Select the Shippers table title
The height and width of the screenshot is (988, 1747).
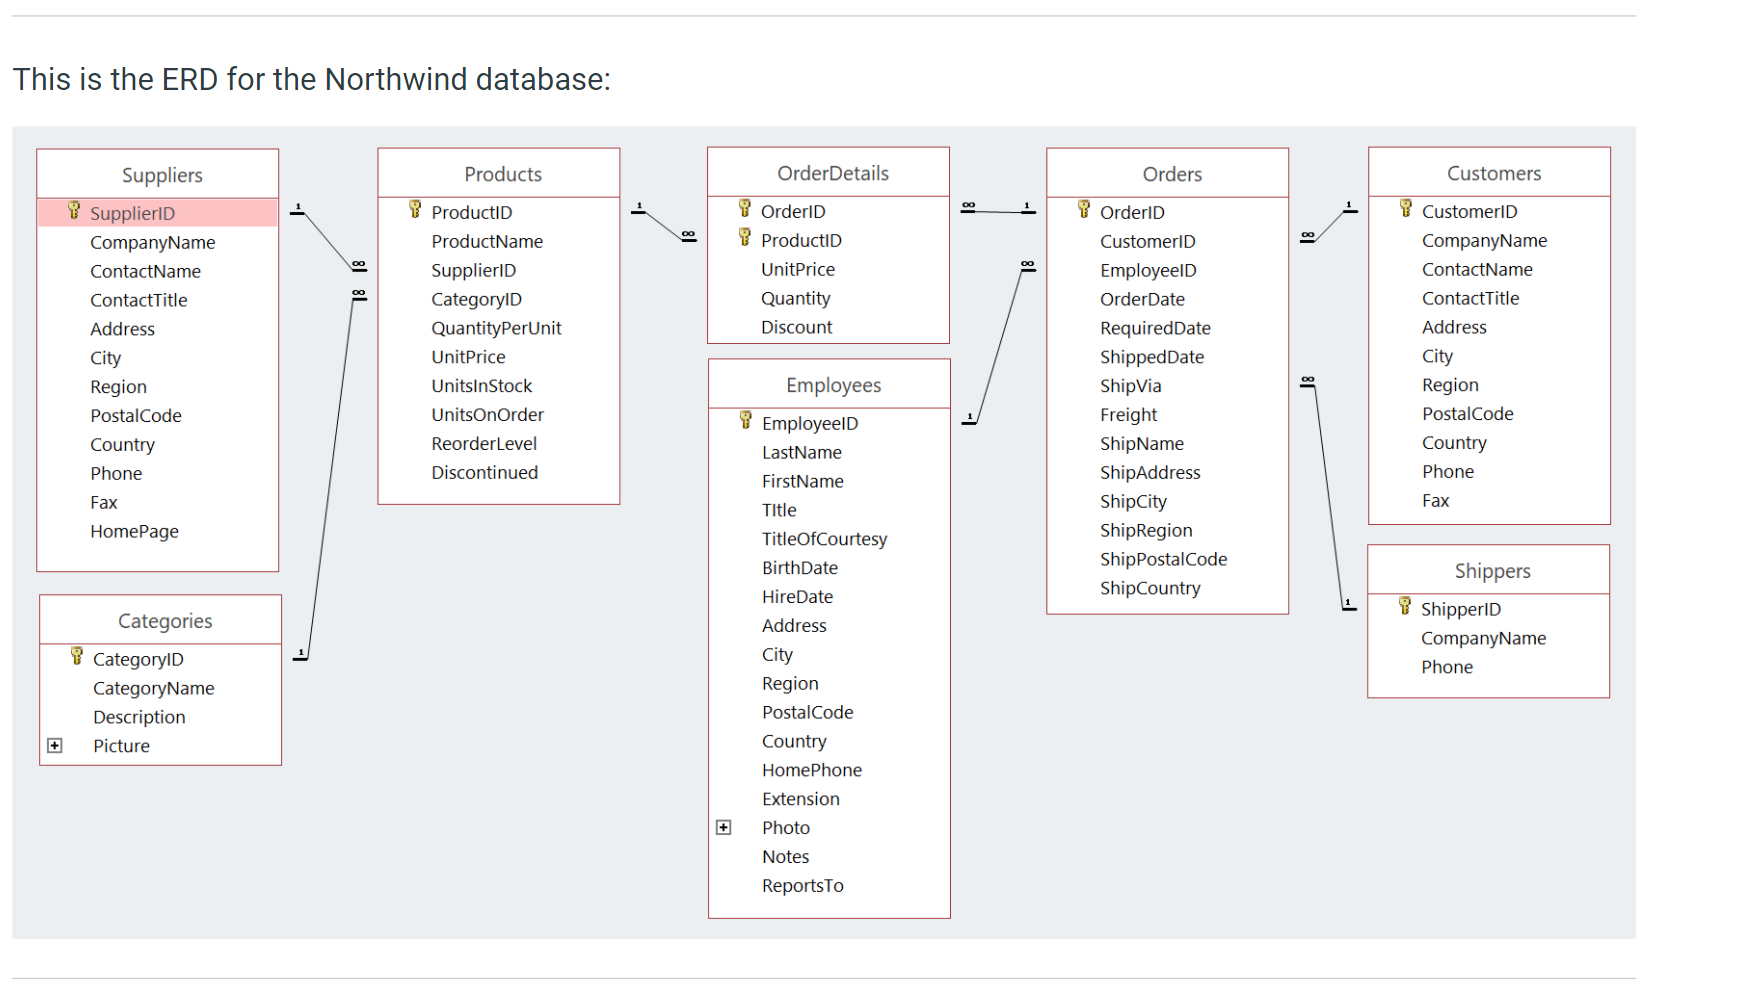point(1493,572)
